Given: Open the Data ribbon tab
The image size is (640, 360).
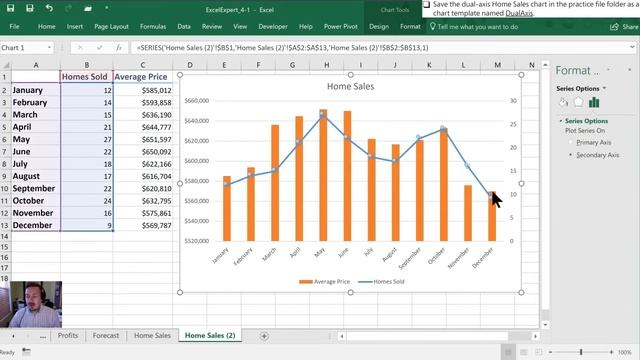Looking at the screenshot, I should pyautogui.click(x=184, y=27).
